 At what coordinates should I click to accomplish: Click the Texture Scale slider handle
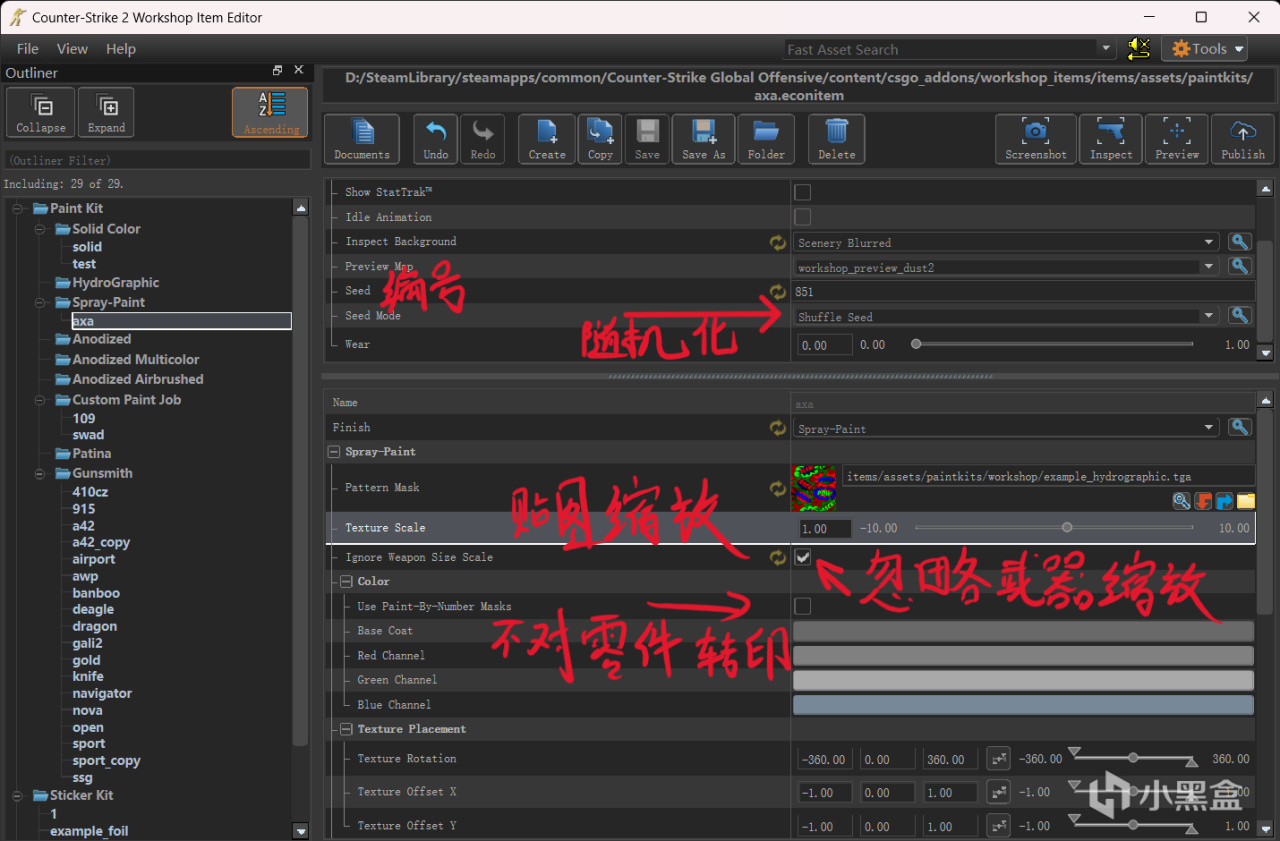(x=1067, y=527)
